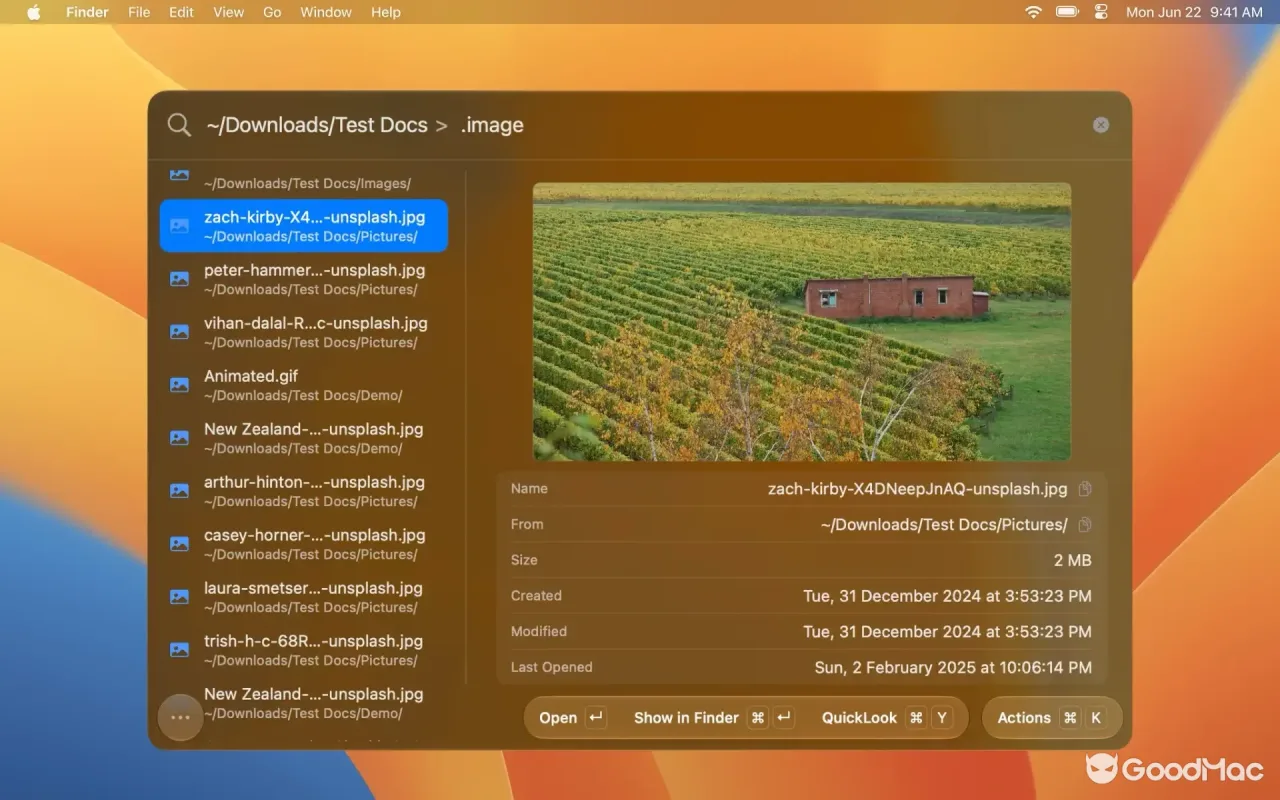Open the File menu
Image resolution: width=1280 pixels, height=800 pixels.
click(x=139, y=12)
